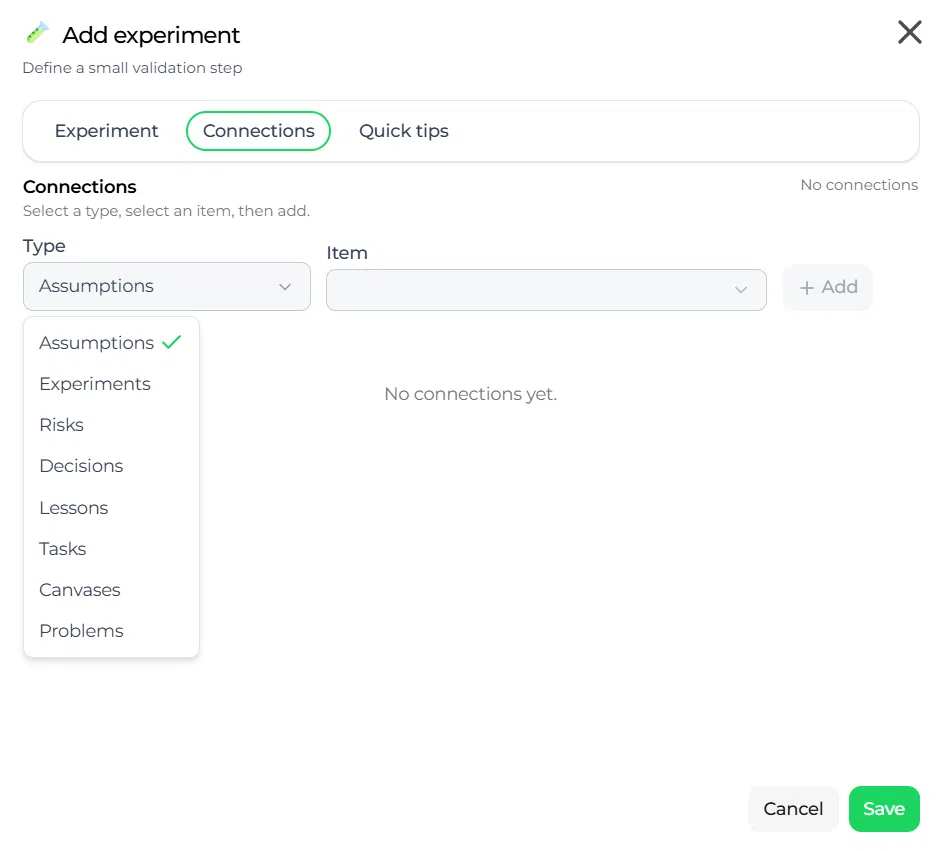The width and height of the screenshot is (945, 851).
Task: Choose Canvases from the type list
Action: pos(111,590)
